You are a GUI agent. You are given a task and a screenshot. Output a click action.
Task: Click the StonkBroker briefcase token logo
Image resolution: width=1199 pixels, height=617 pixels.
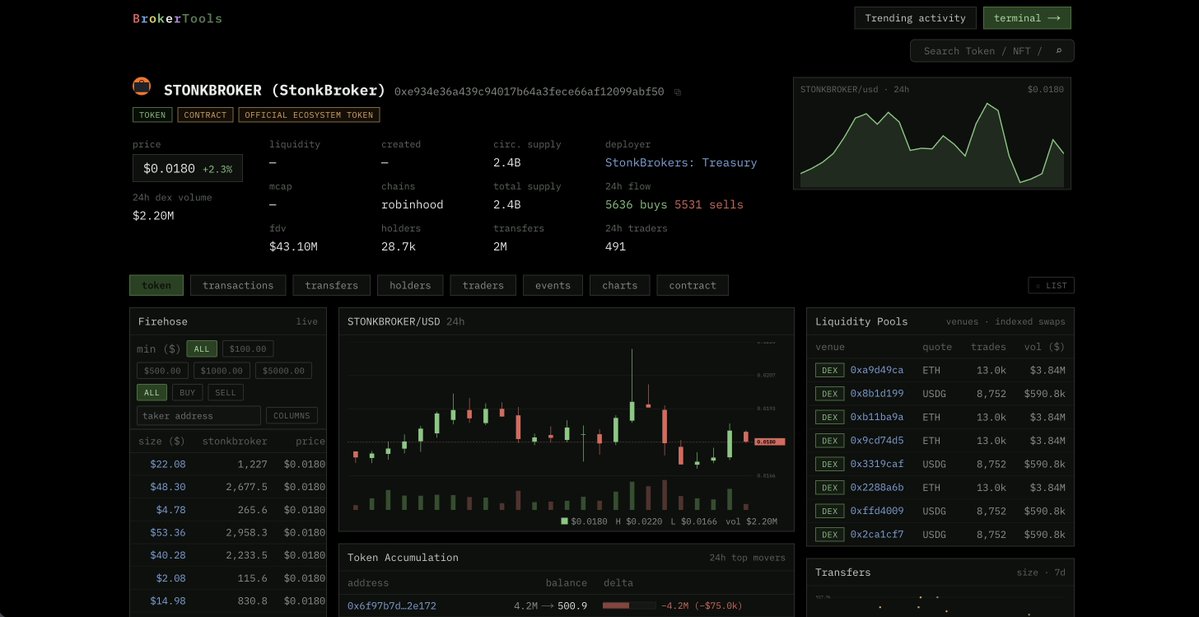(x=141, y=86)
